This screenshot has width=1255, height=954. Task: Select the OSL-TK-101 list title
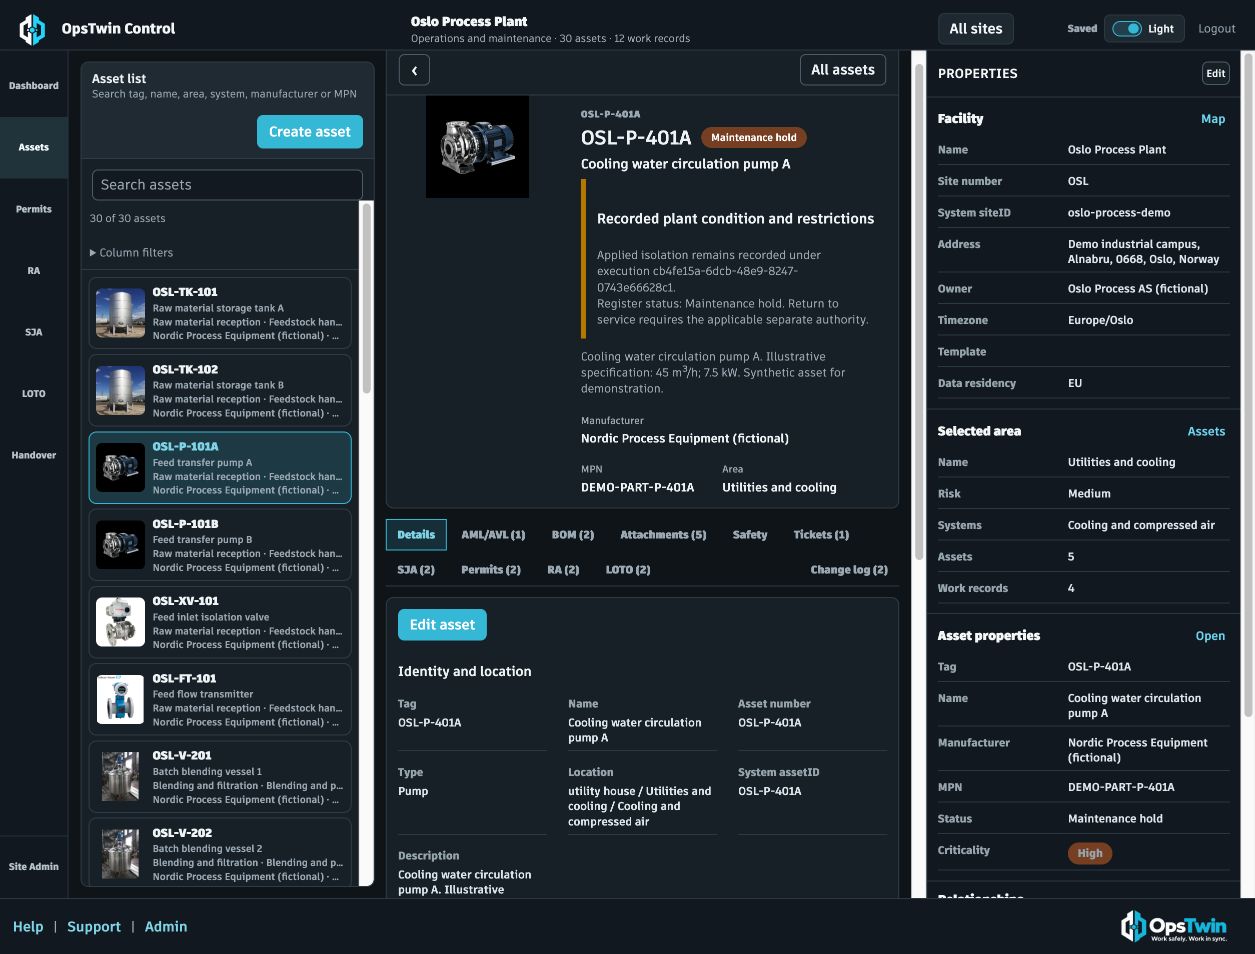[x=185, y=292]
